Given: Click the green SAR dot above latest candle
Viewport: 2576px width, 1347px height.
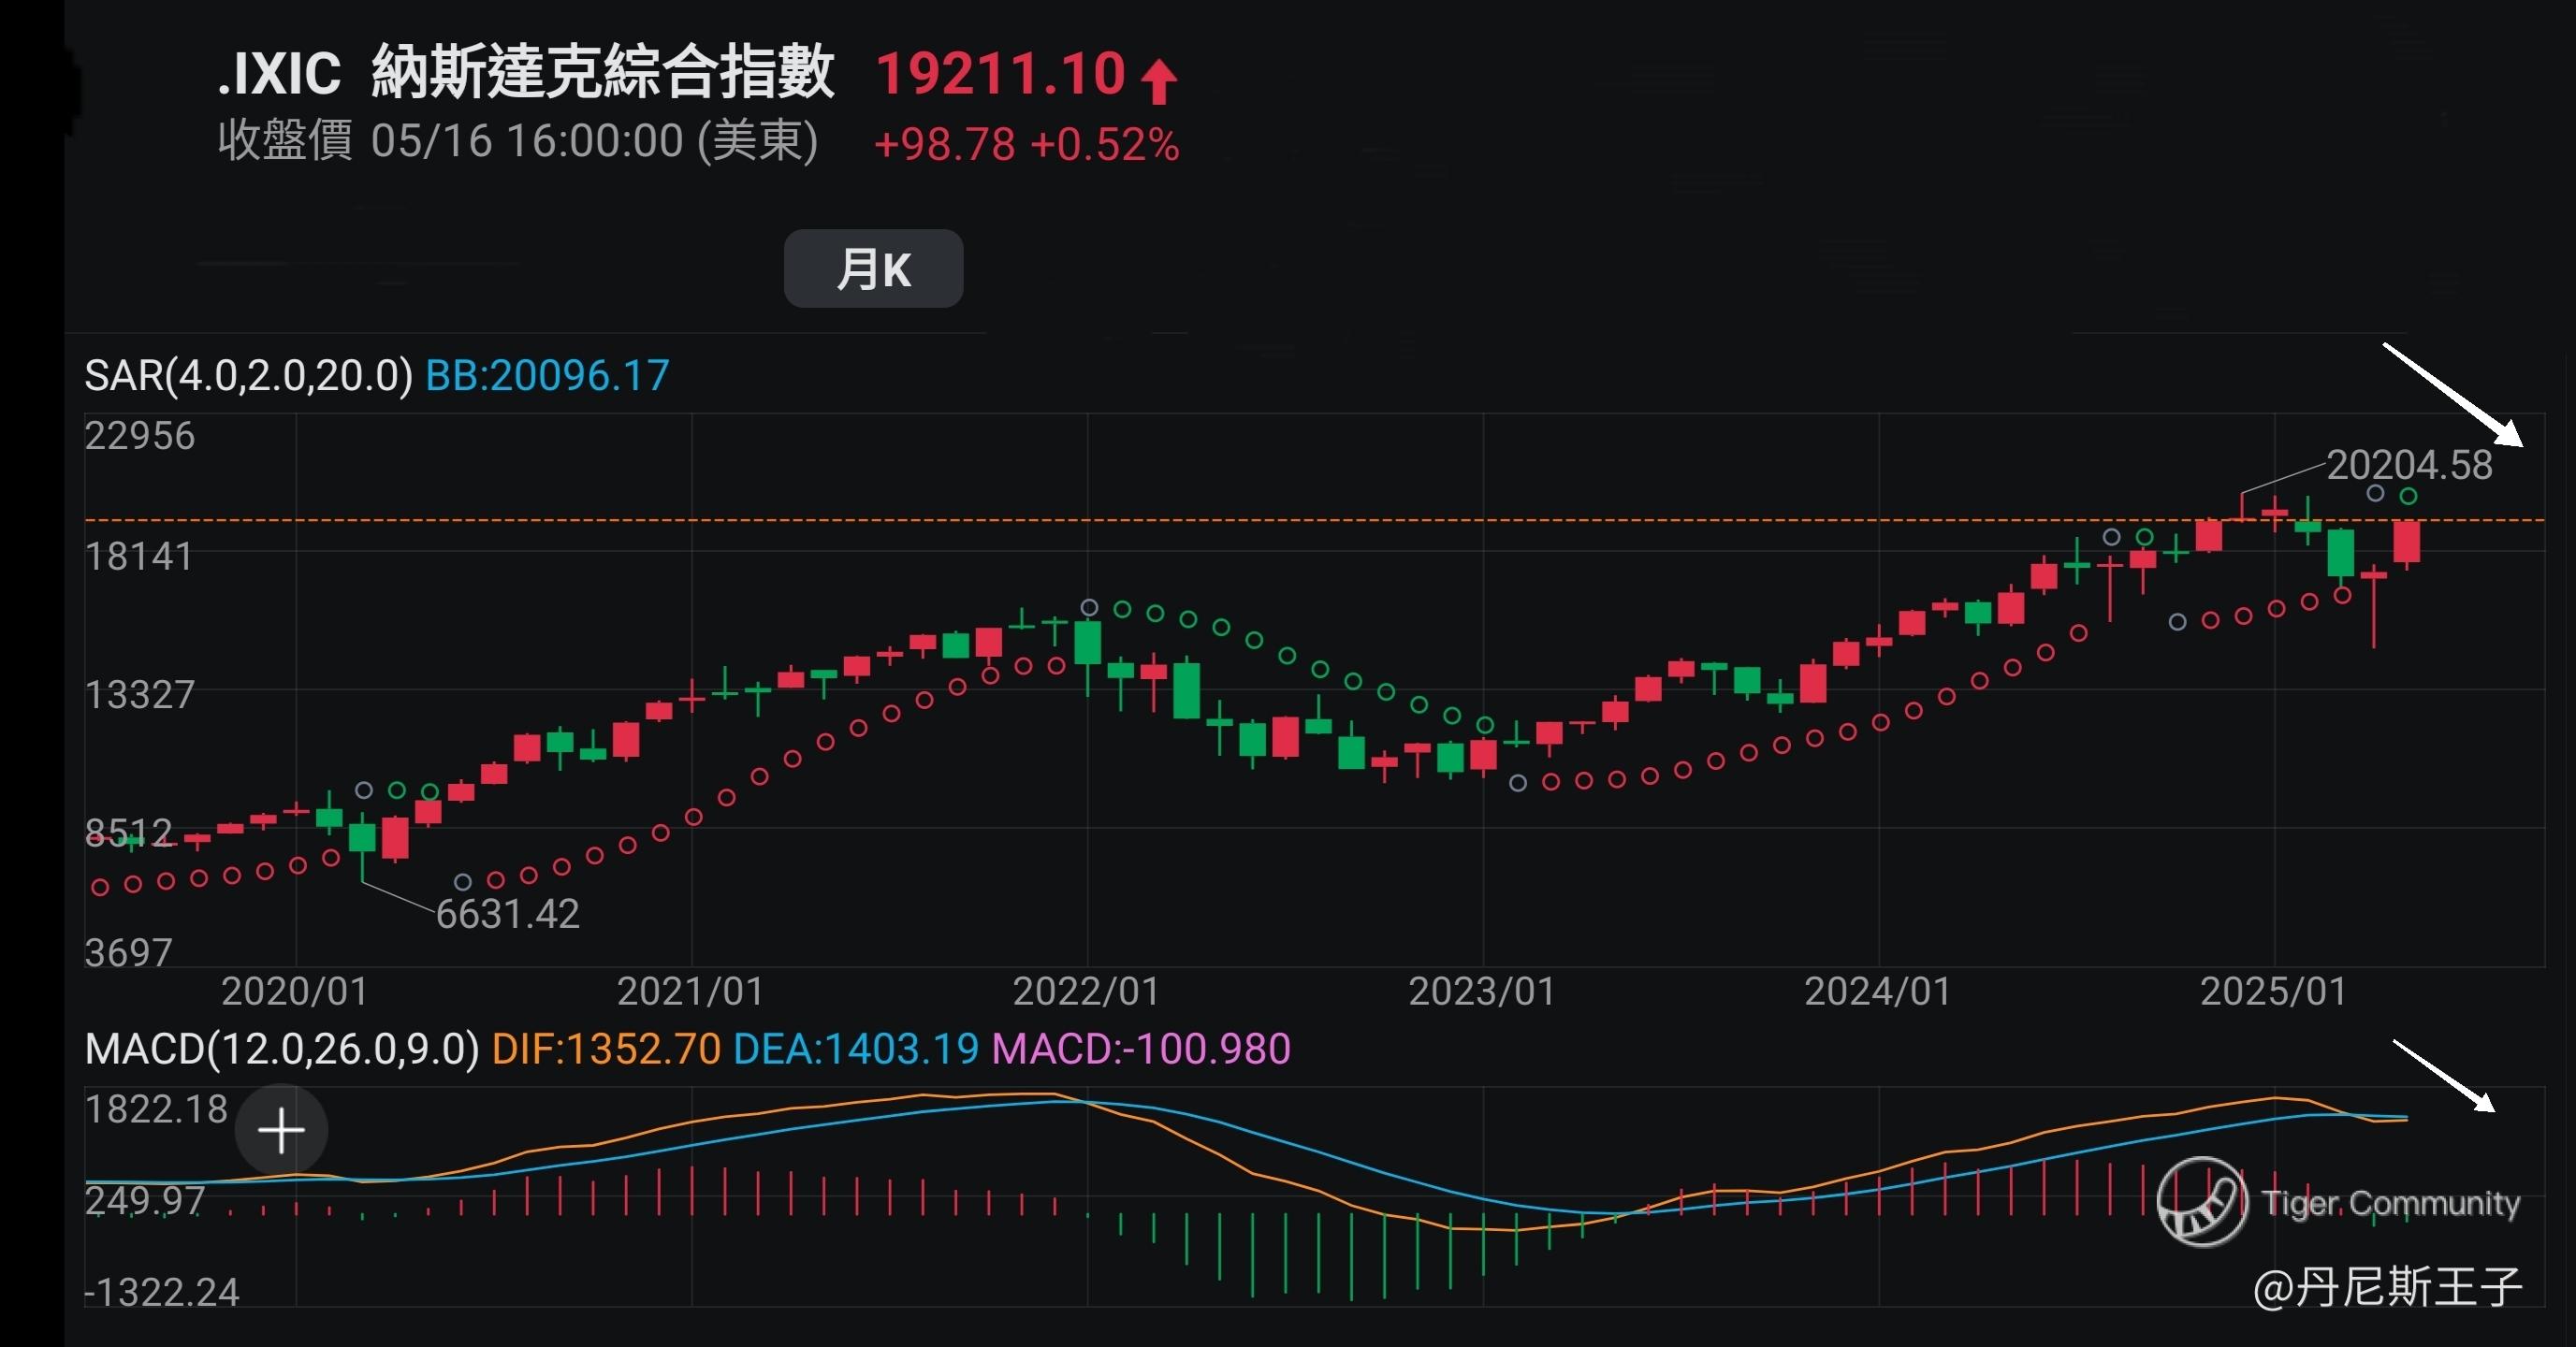Looking at the screenshot, I should click(x=2408, y=496).
